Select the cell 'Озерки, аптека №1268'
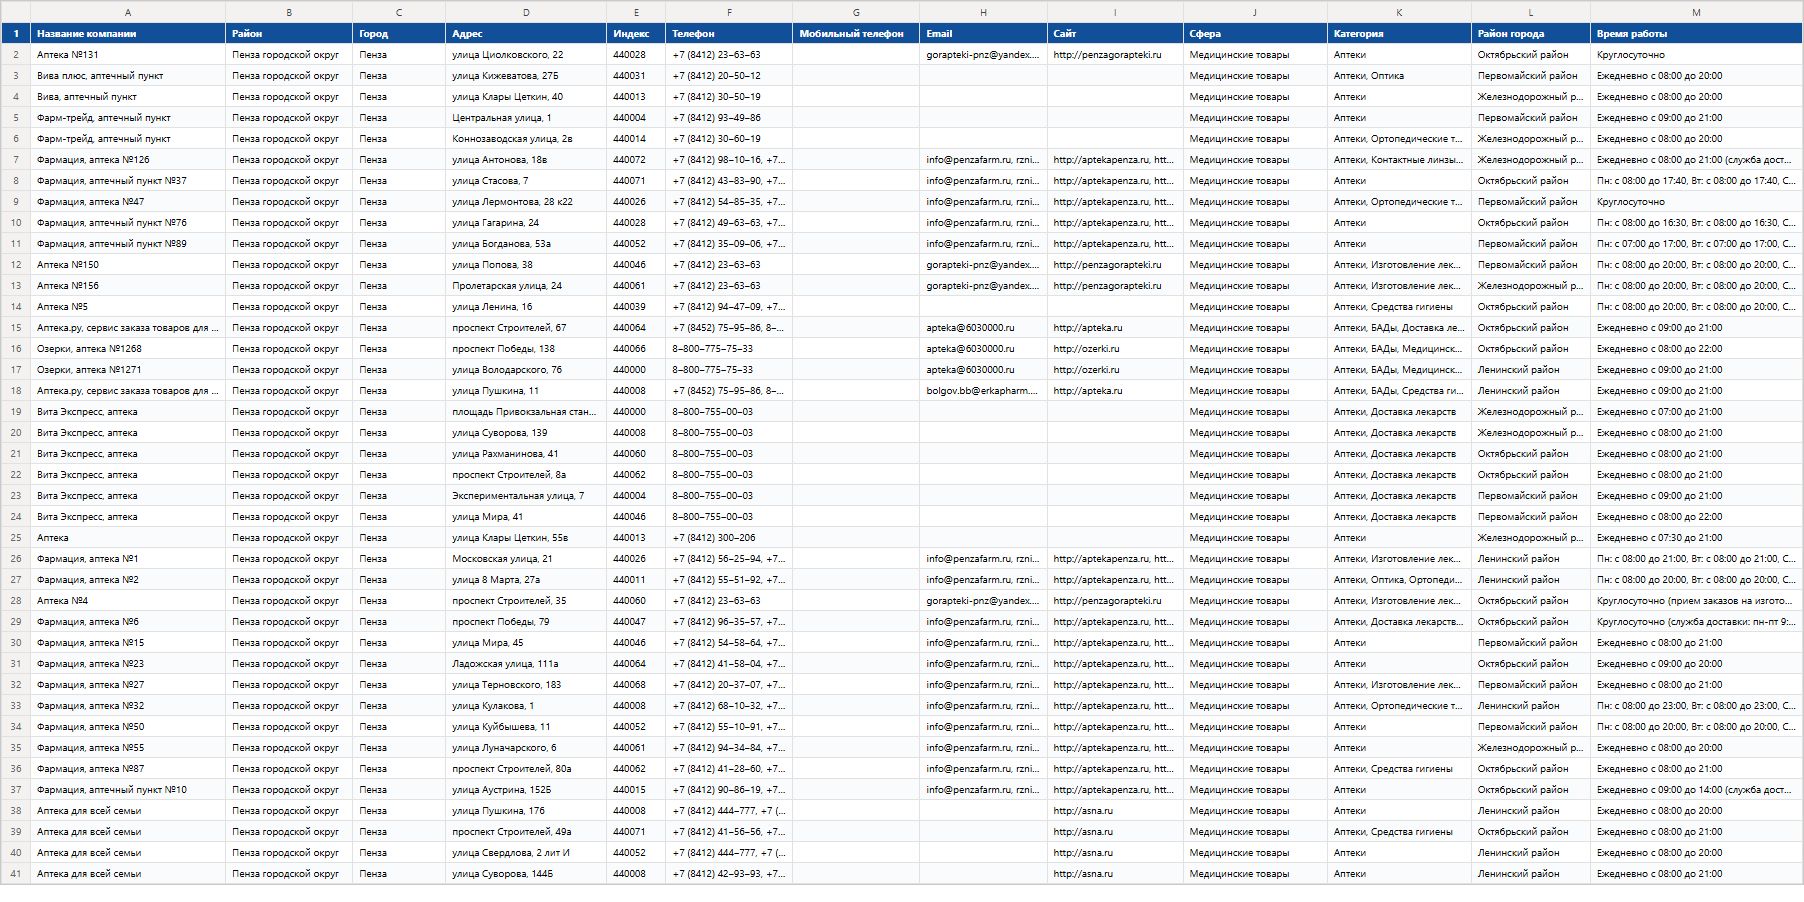Image resolution: width=1804 pixels, height=902 pixels. pyautogui.click(x=128, y=349)
